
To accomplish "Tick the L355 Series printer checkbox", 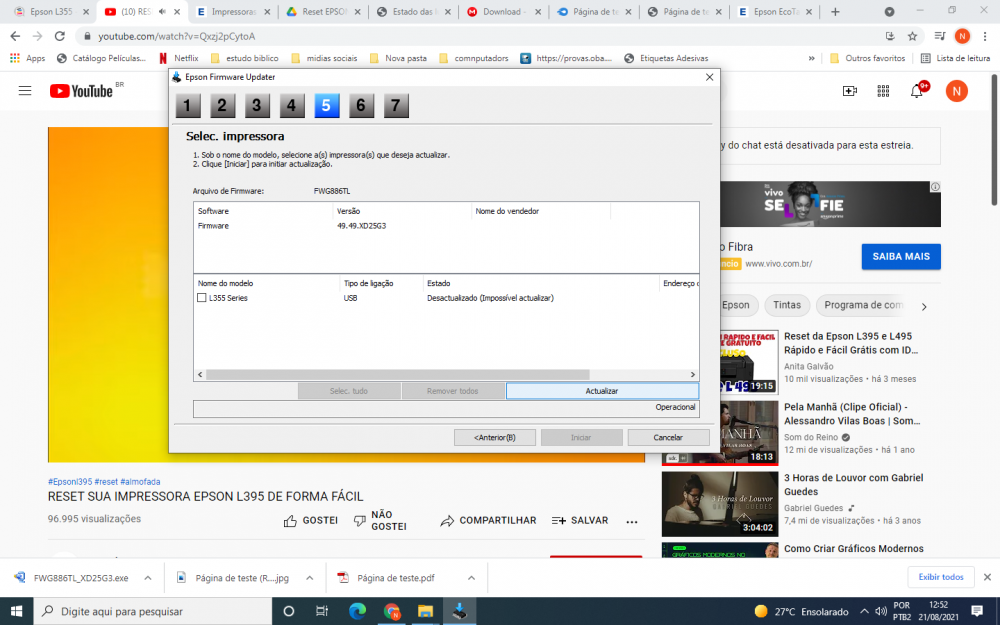I will coord(202,298).
